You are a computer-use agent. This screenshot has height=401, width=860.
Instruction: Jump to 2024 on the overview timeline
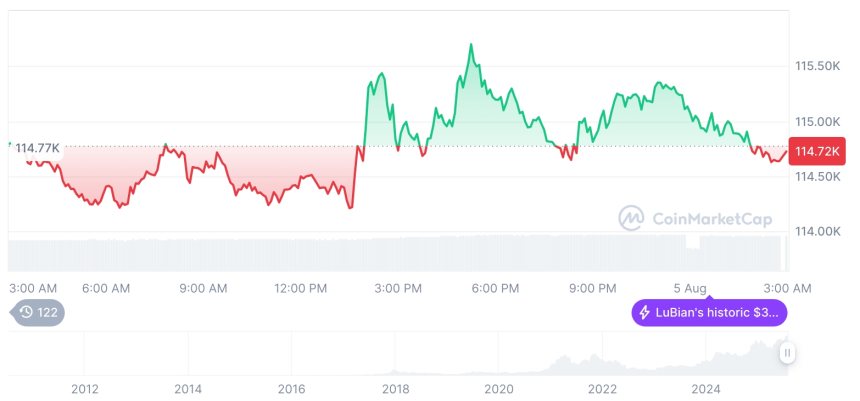coord(706,388)
